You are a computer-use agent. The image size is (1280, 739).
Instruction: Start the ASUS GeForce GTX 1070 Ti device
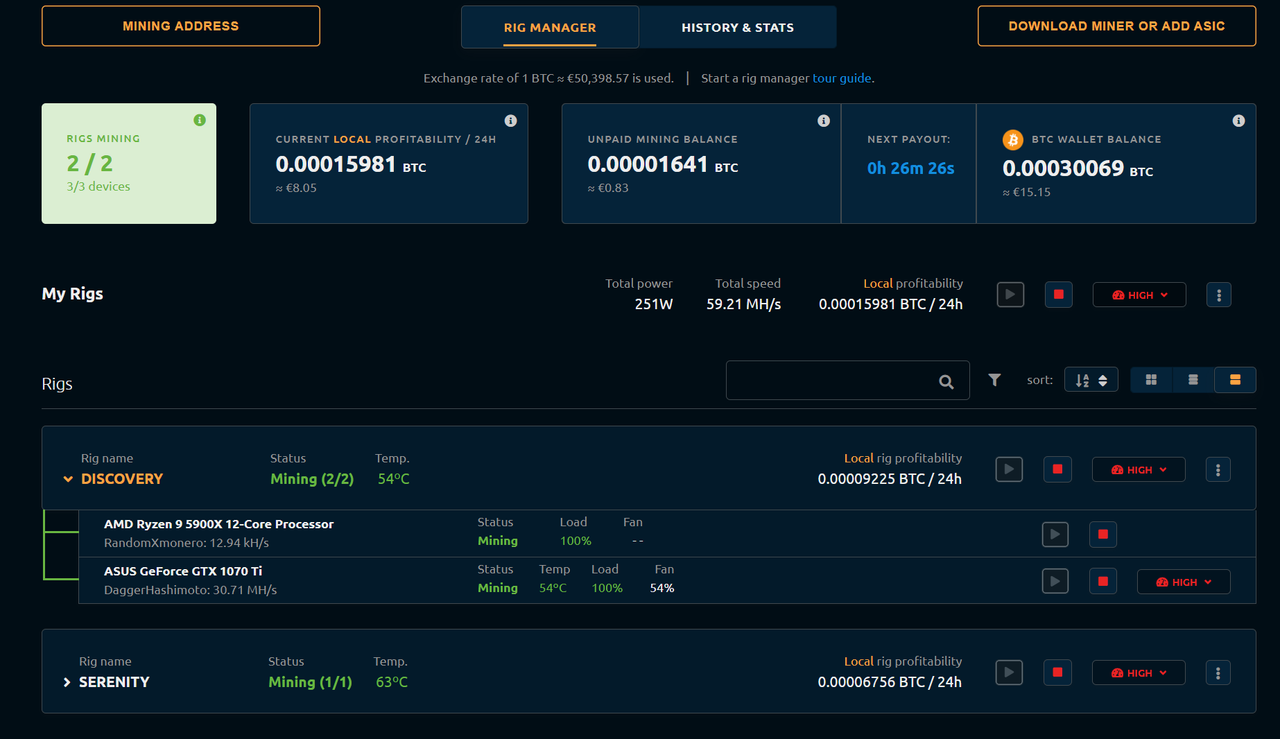(1055, 581)
